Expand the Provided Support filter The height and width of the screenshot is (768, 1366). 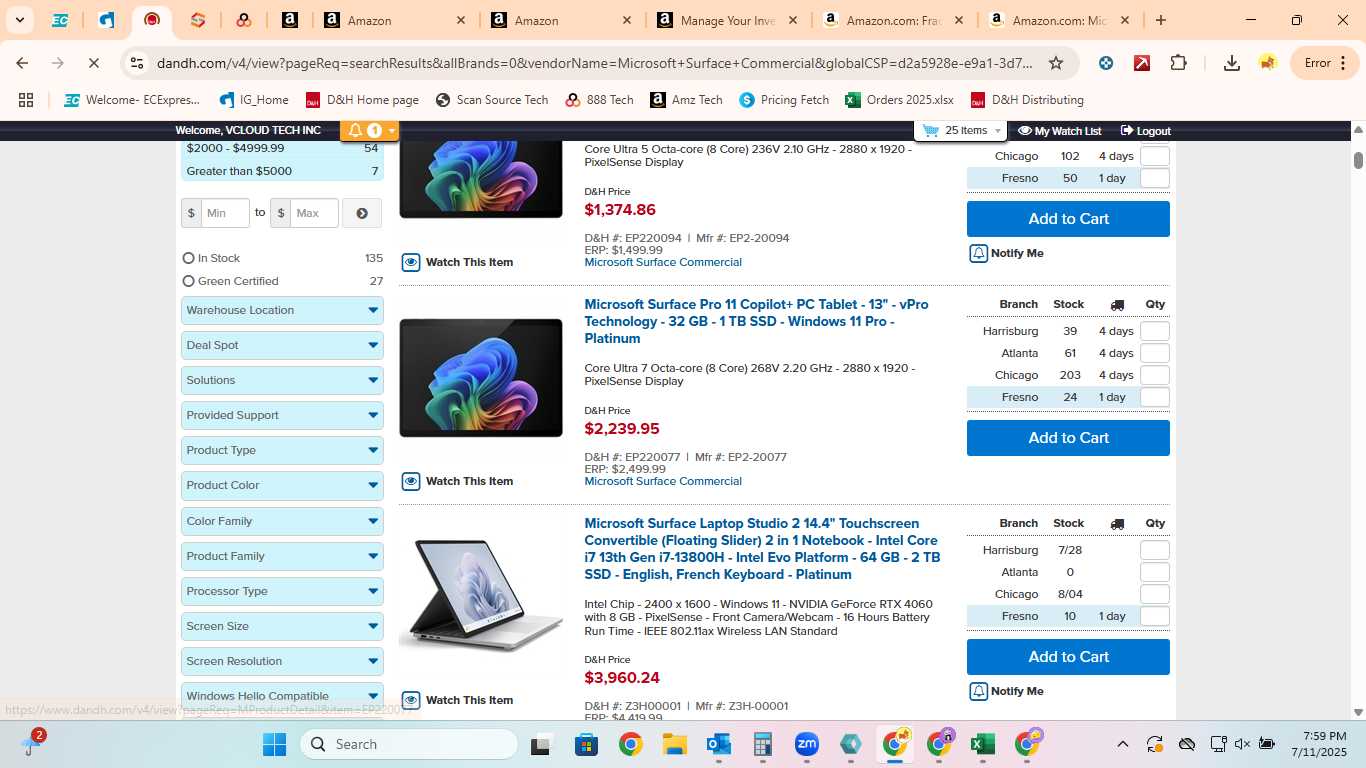pos(282,415)
